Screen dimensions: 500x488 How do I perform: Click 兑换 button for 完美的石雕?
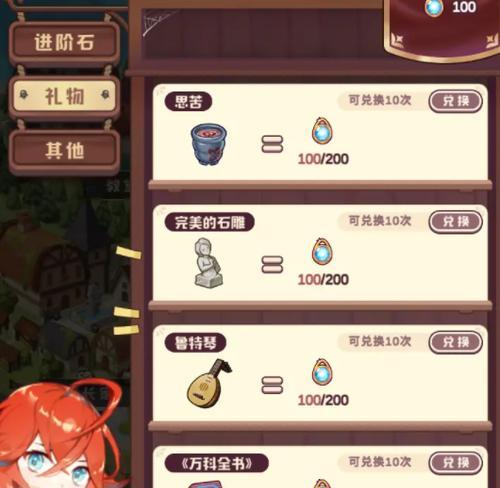click(x=455, y=221)
